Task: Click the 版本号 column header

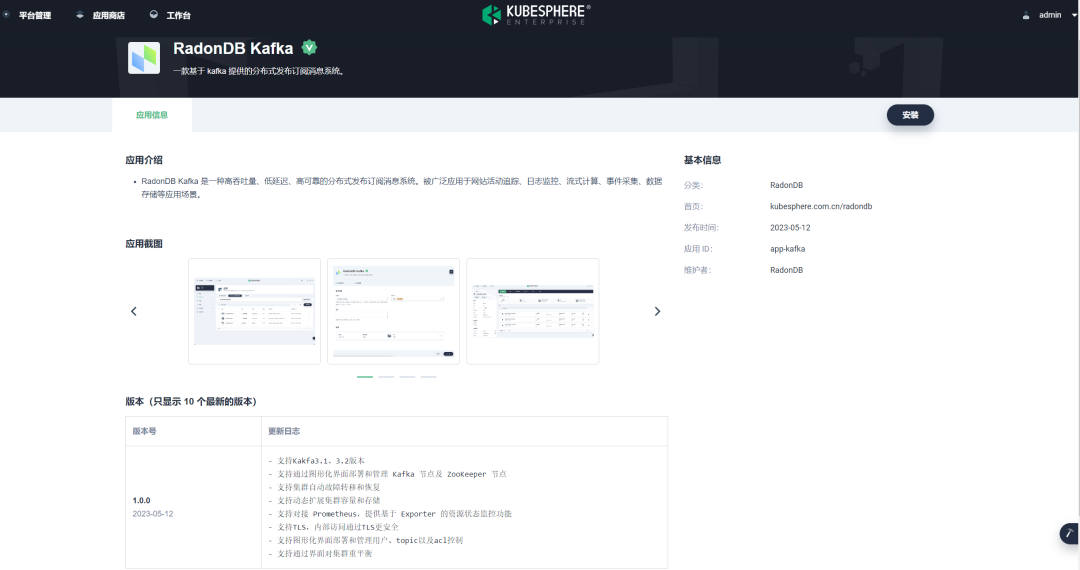Action: click(144, 431)
